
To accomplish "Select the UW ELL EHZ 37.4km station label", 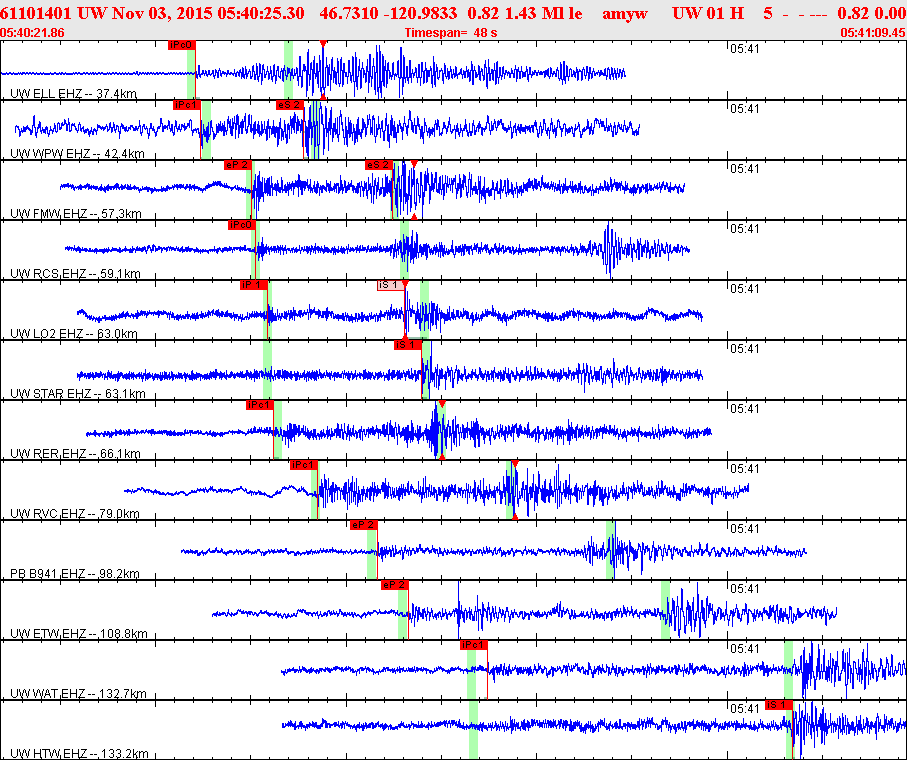I will tap(73, 94).
